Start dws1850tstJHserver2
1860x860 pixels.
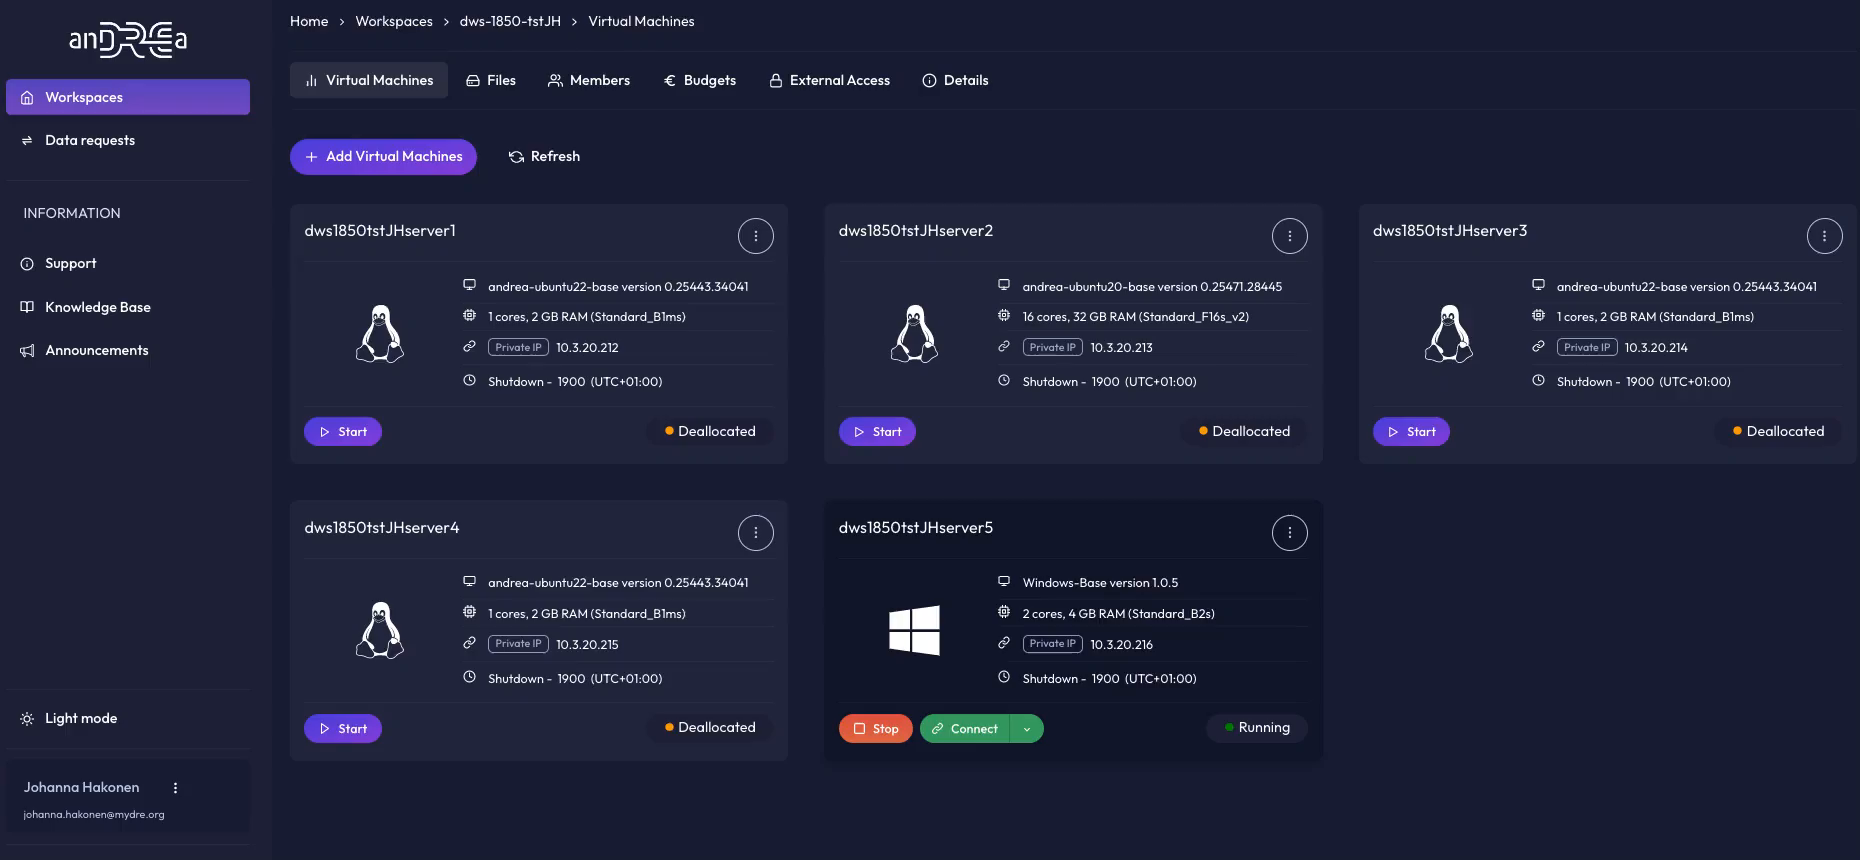click(x=877, y=432)
